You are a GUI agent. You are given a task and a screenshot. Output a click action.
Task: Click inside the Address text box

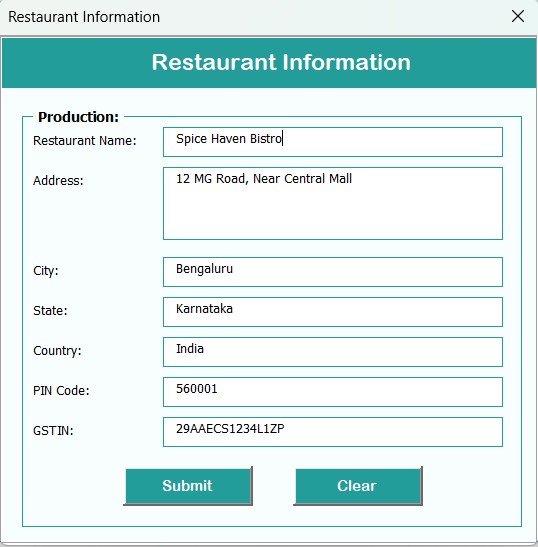(332, 203)
